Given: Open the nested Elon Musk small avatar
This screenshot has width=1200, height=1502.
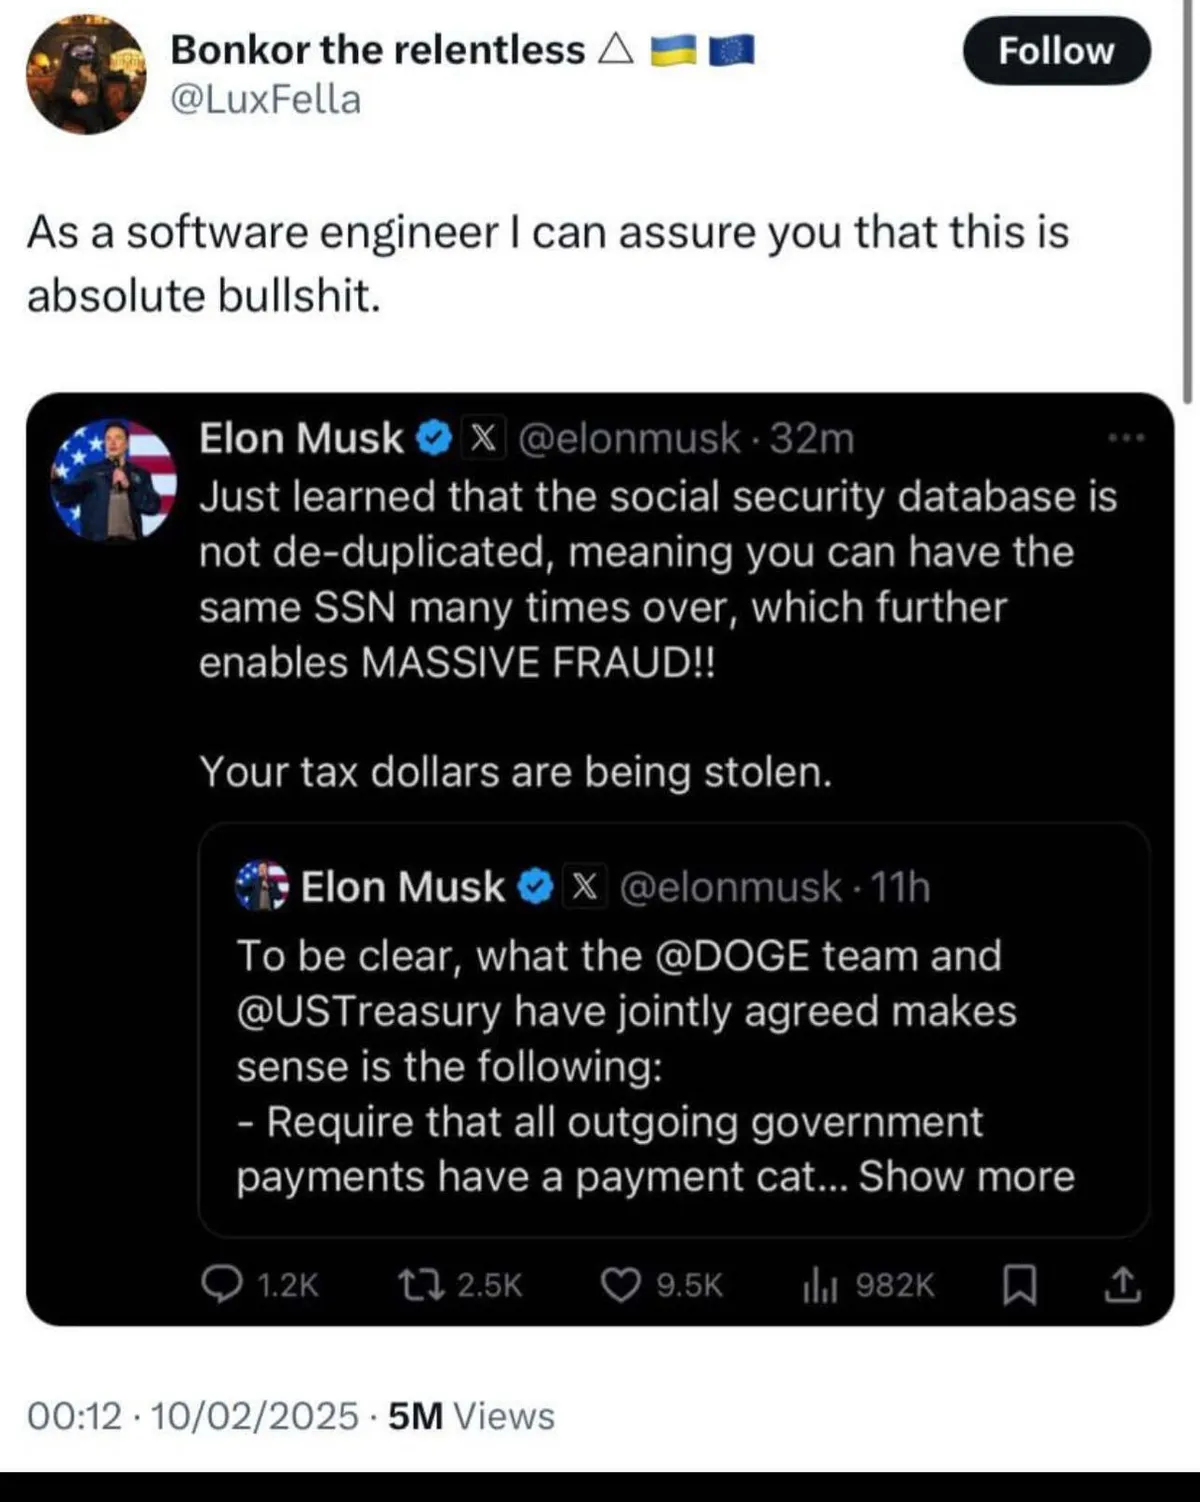Looking at the screenshot, I should 262,886.
